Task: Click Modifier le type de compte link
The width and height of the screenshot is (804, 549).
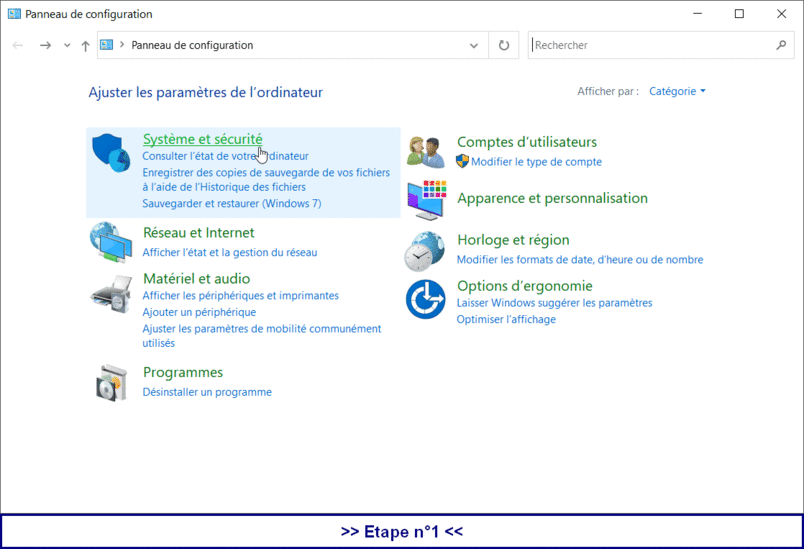Action: click(x=536, y=162)
